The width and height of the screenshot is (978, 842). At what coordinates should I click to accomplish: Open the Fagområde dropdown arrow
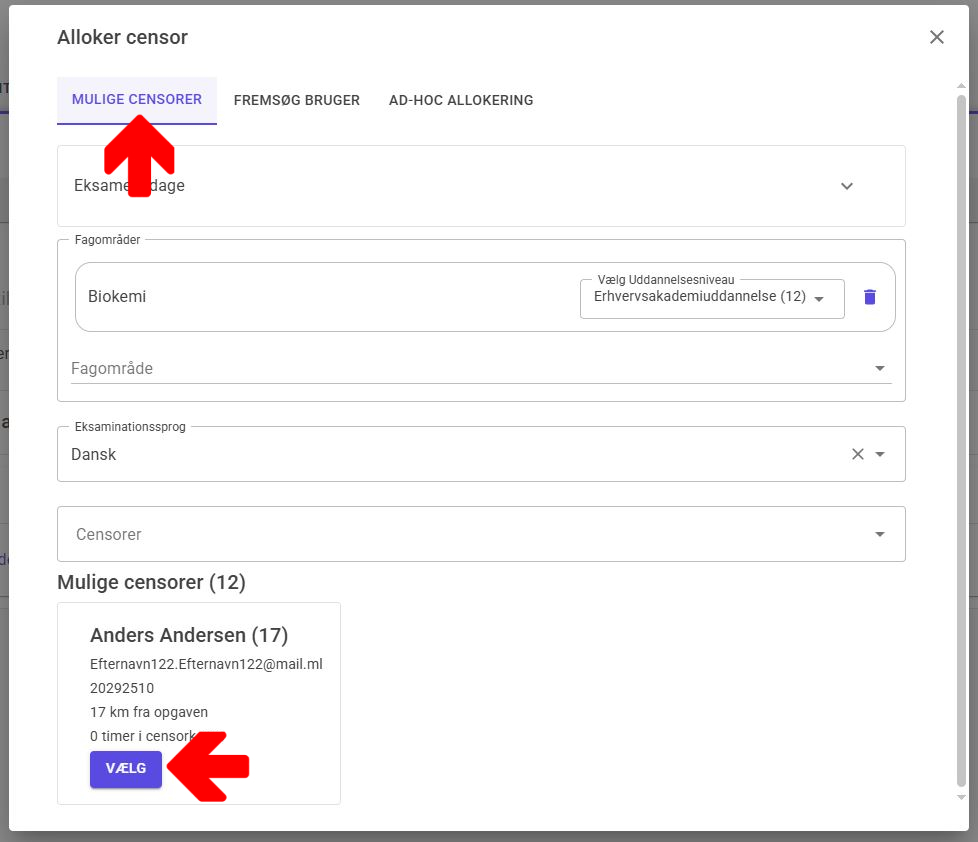pyautogui.click(x=880, y=368)
